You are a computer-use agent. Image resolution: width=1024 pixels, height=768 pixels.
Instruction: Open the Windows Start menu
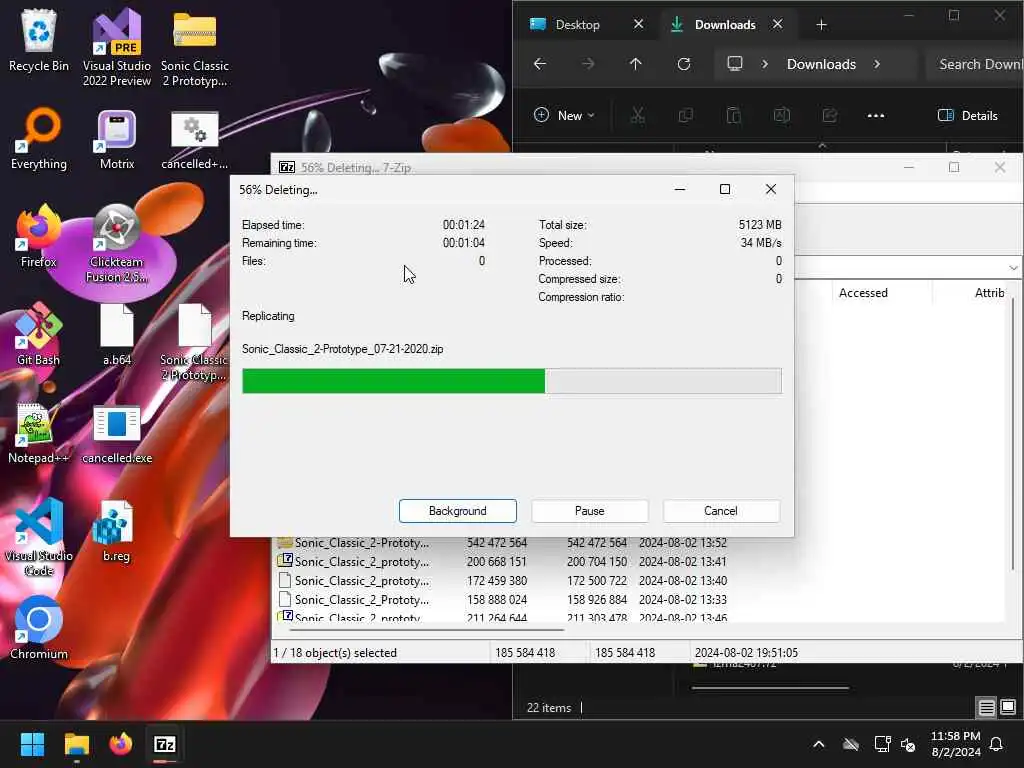pos(32,744)
